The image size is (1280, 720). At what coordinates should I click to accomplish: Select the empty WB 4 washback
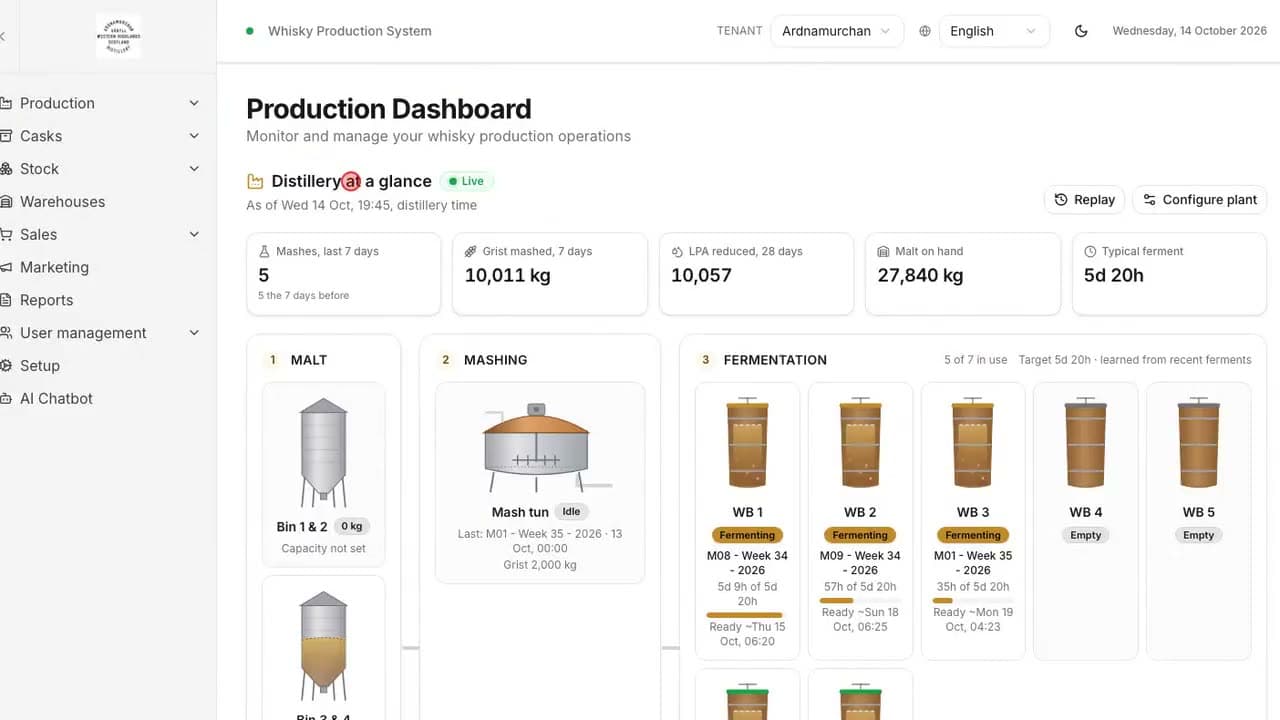1086,442
